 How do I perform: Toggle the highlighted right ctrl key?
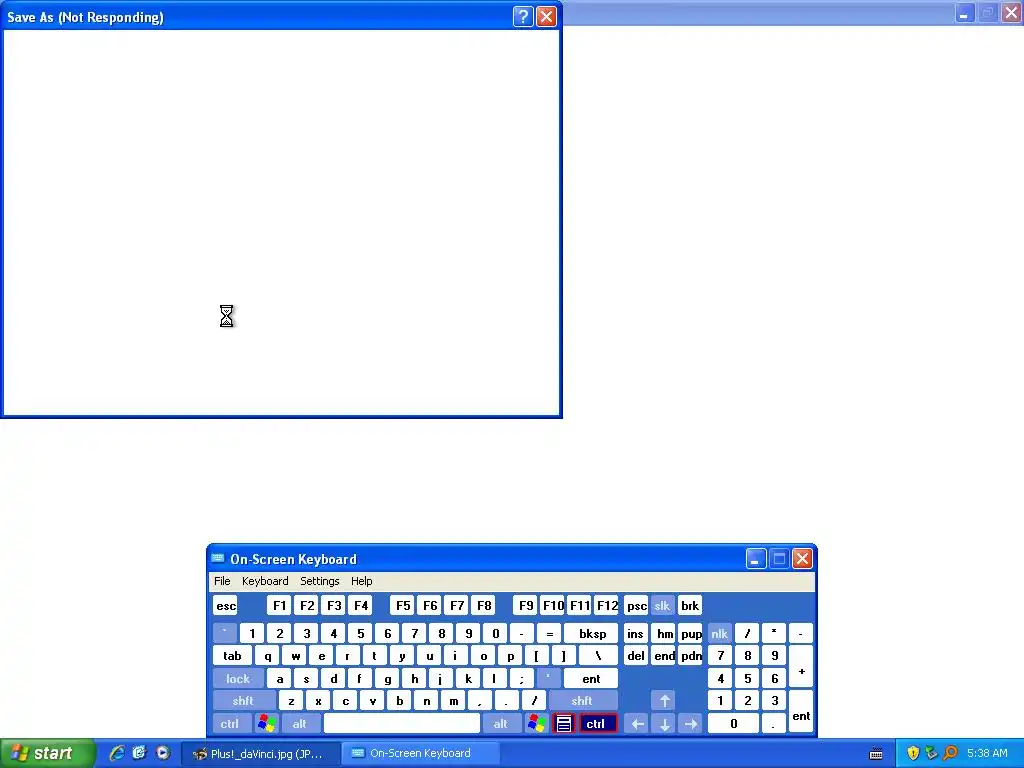tap(598, 724)
